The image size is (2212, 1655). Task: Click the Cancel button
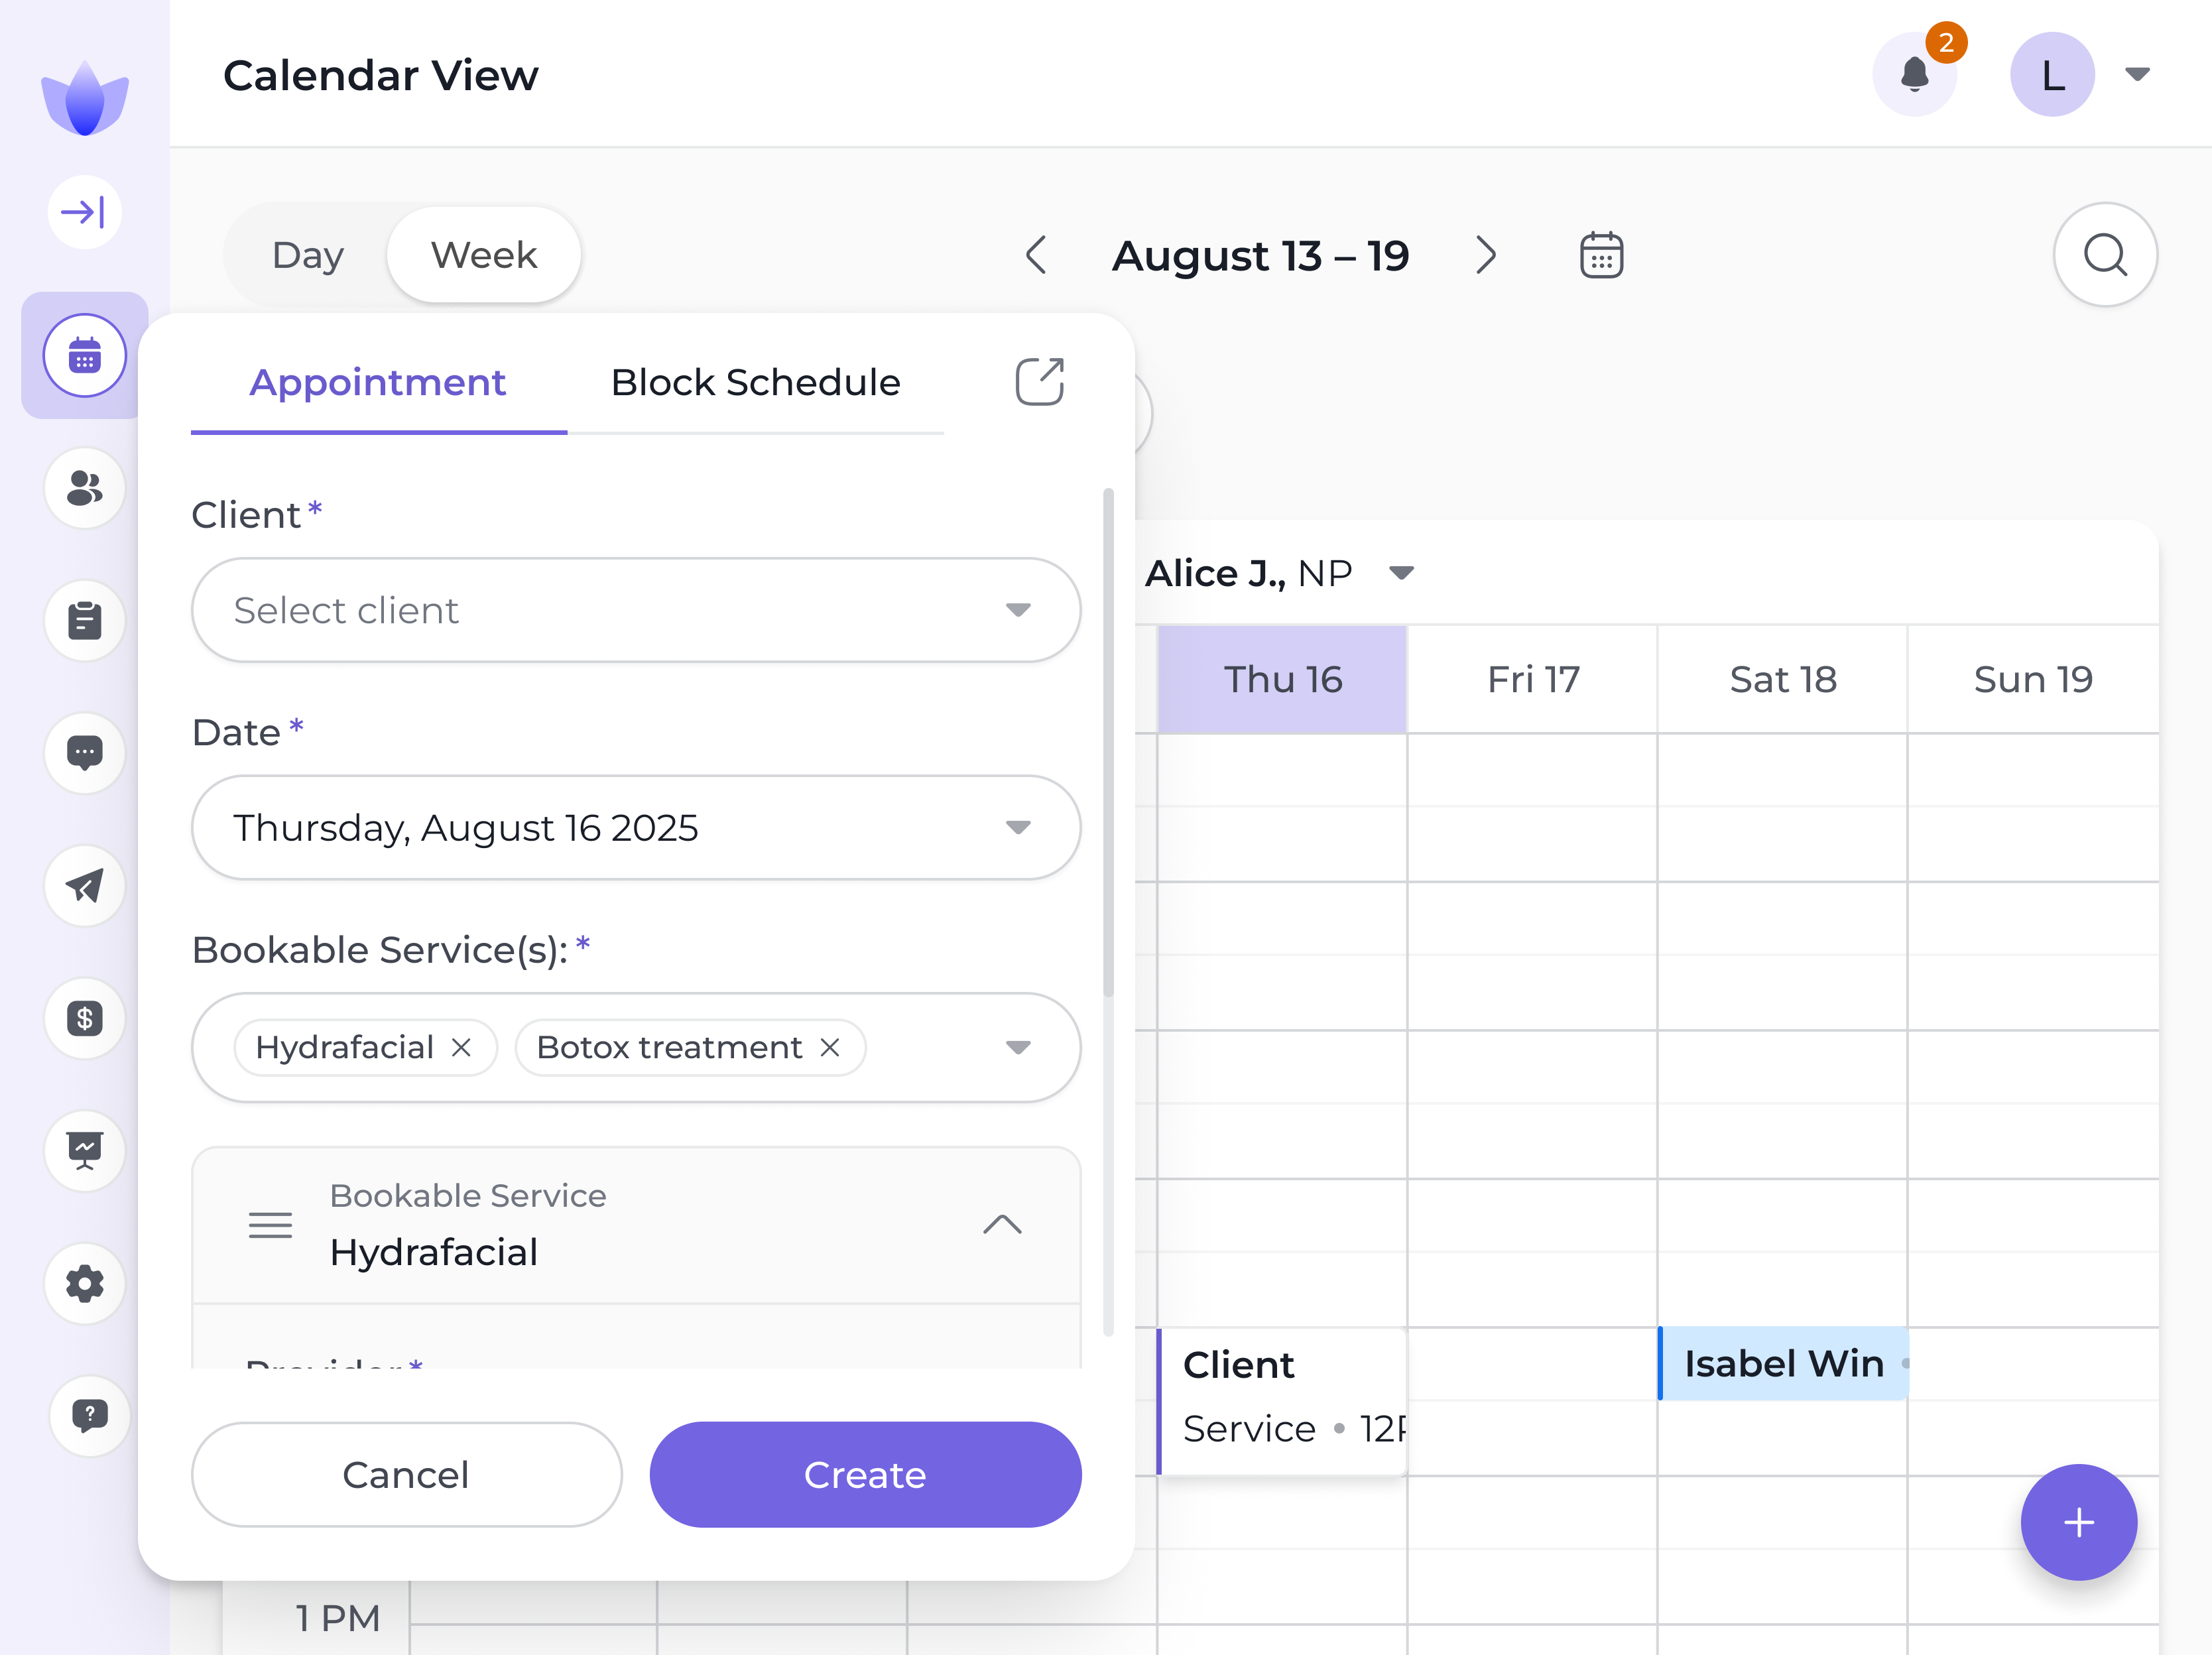tap(406, 1475)
